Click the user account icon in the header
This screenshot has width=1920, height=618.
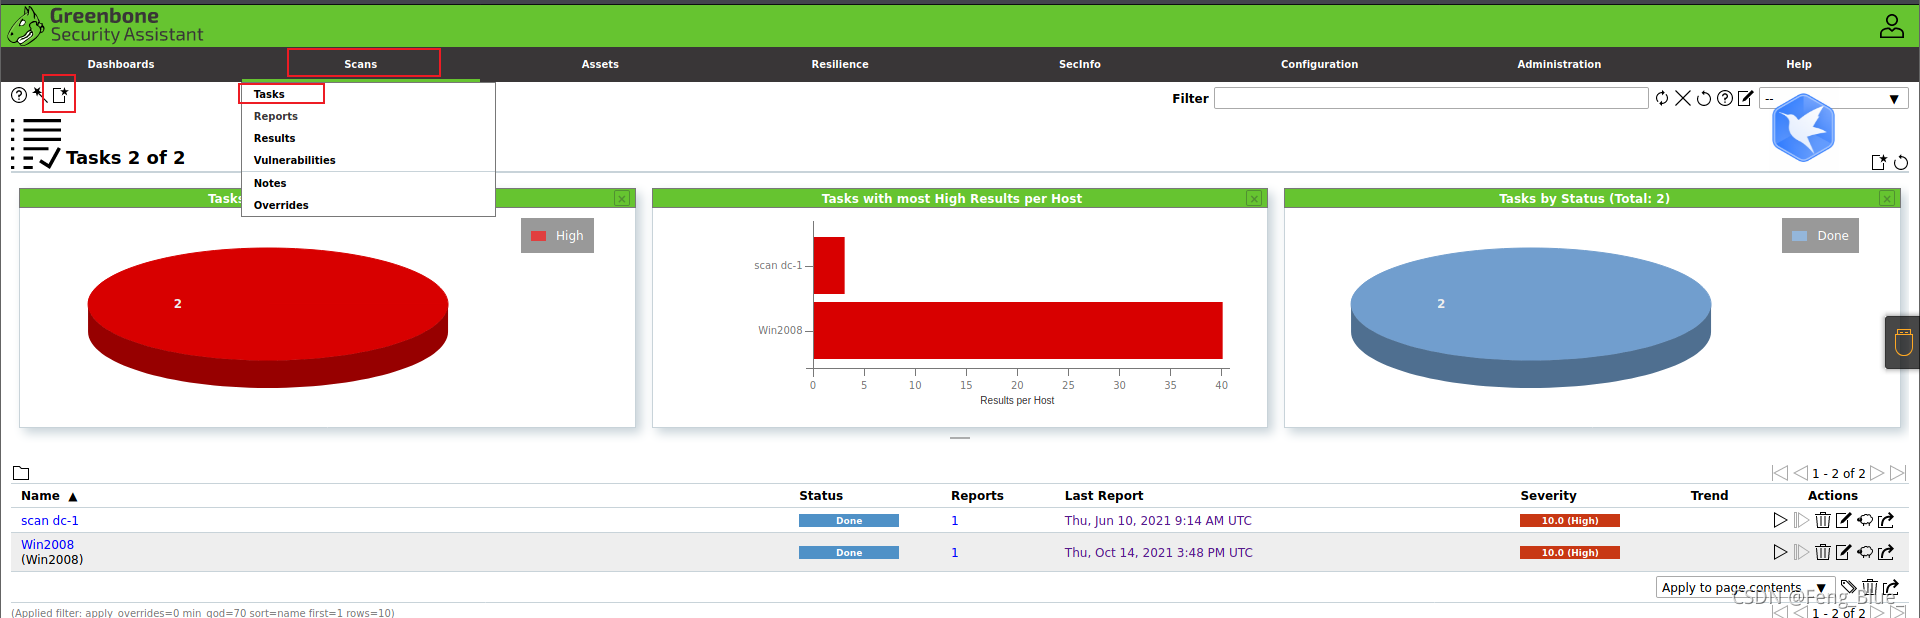(1891, 25)
